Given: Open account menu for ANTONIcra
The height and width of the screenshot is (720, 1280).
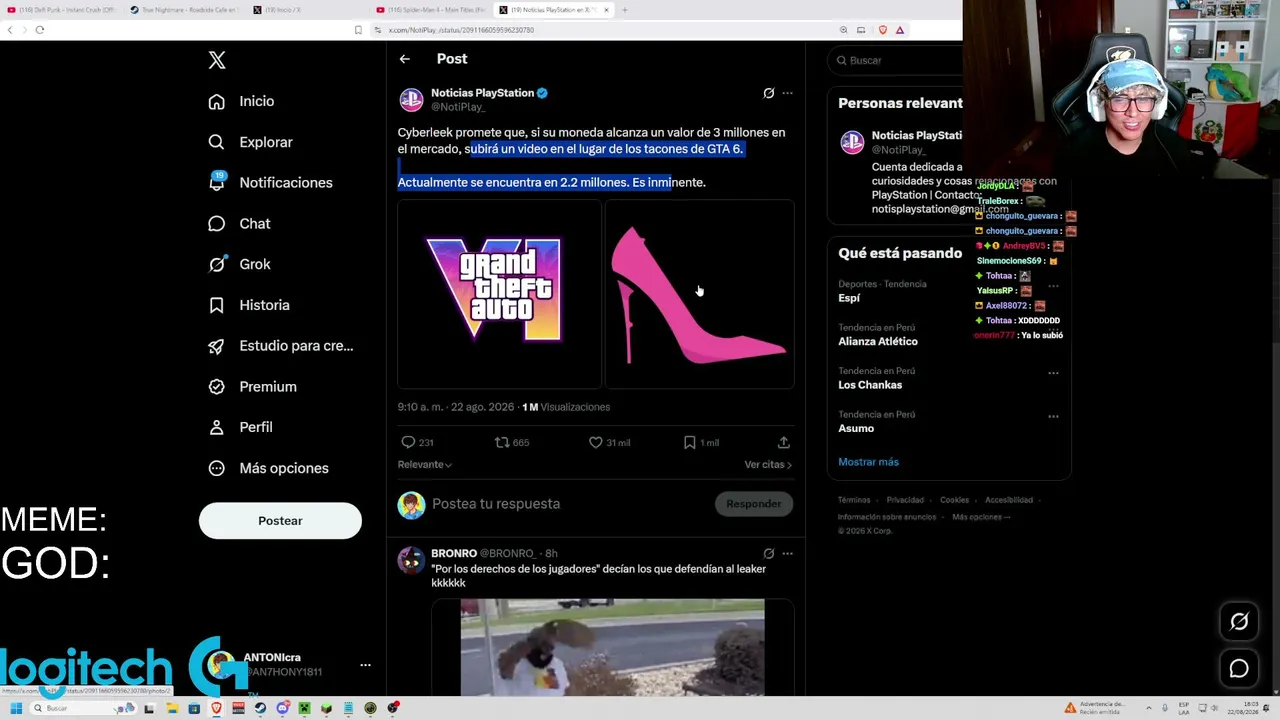Looking at the screenshot, I should [365, 665].
